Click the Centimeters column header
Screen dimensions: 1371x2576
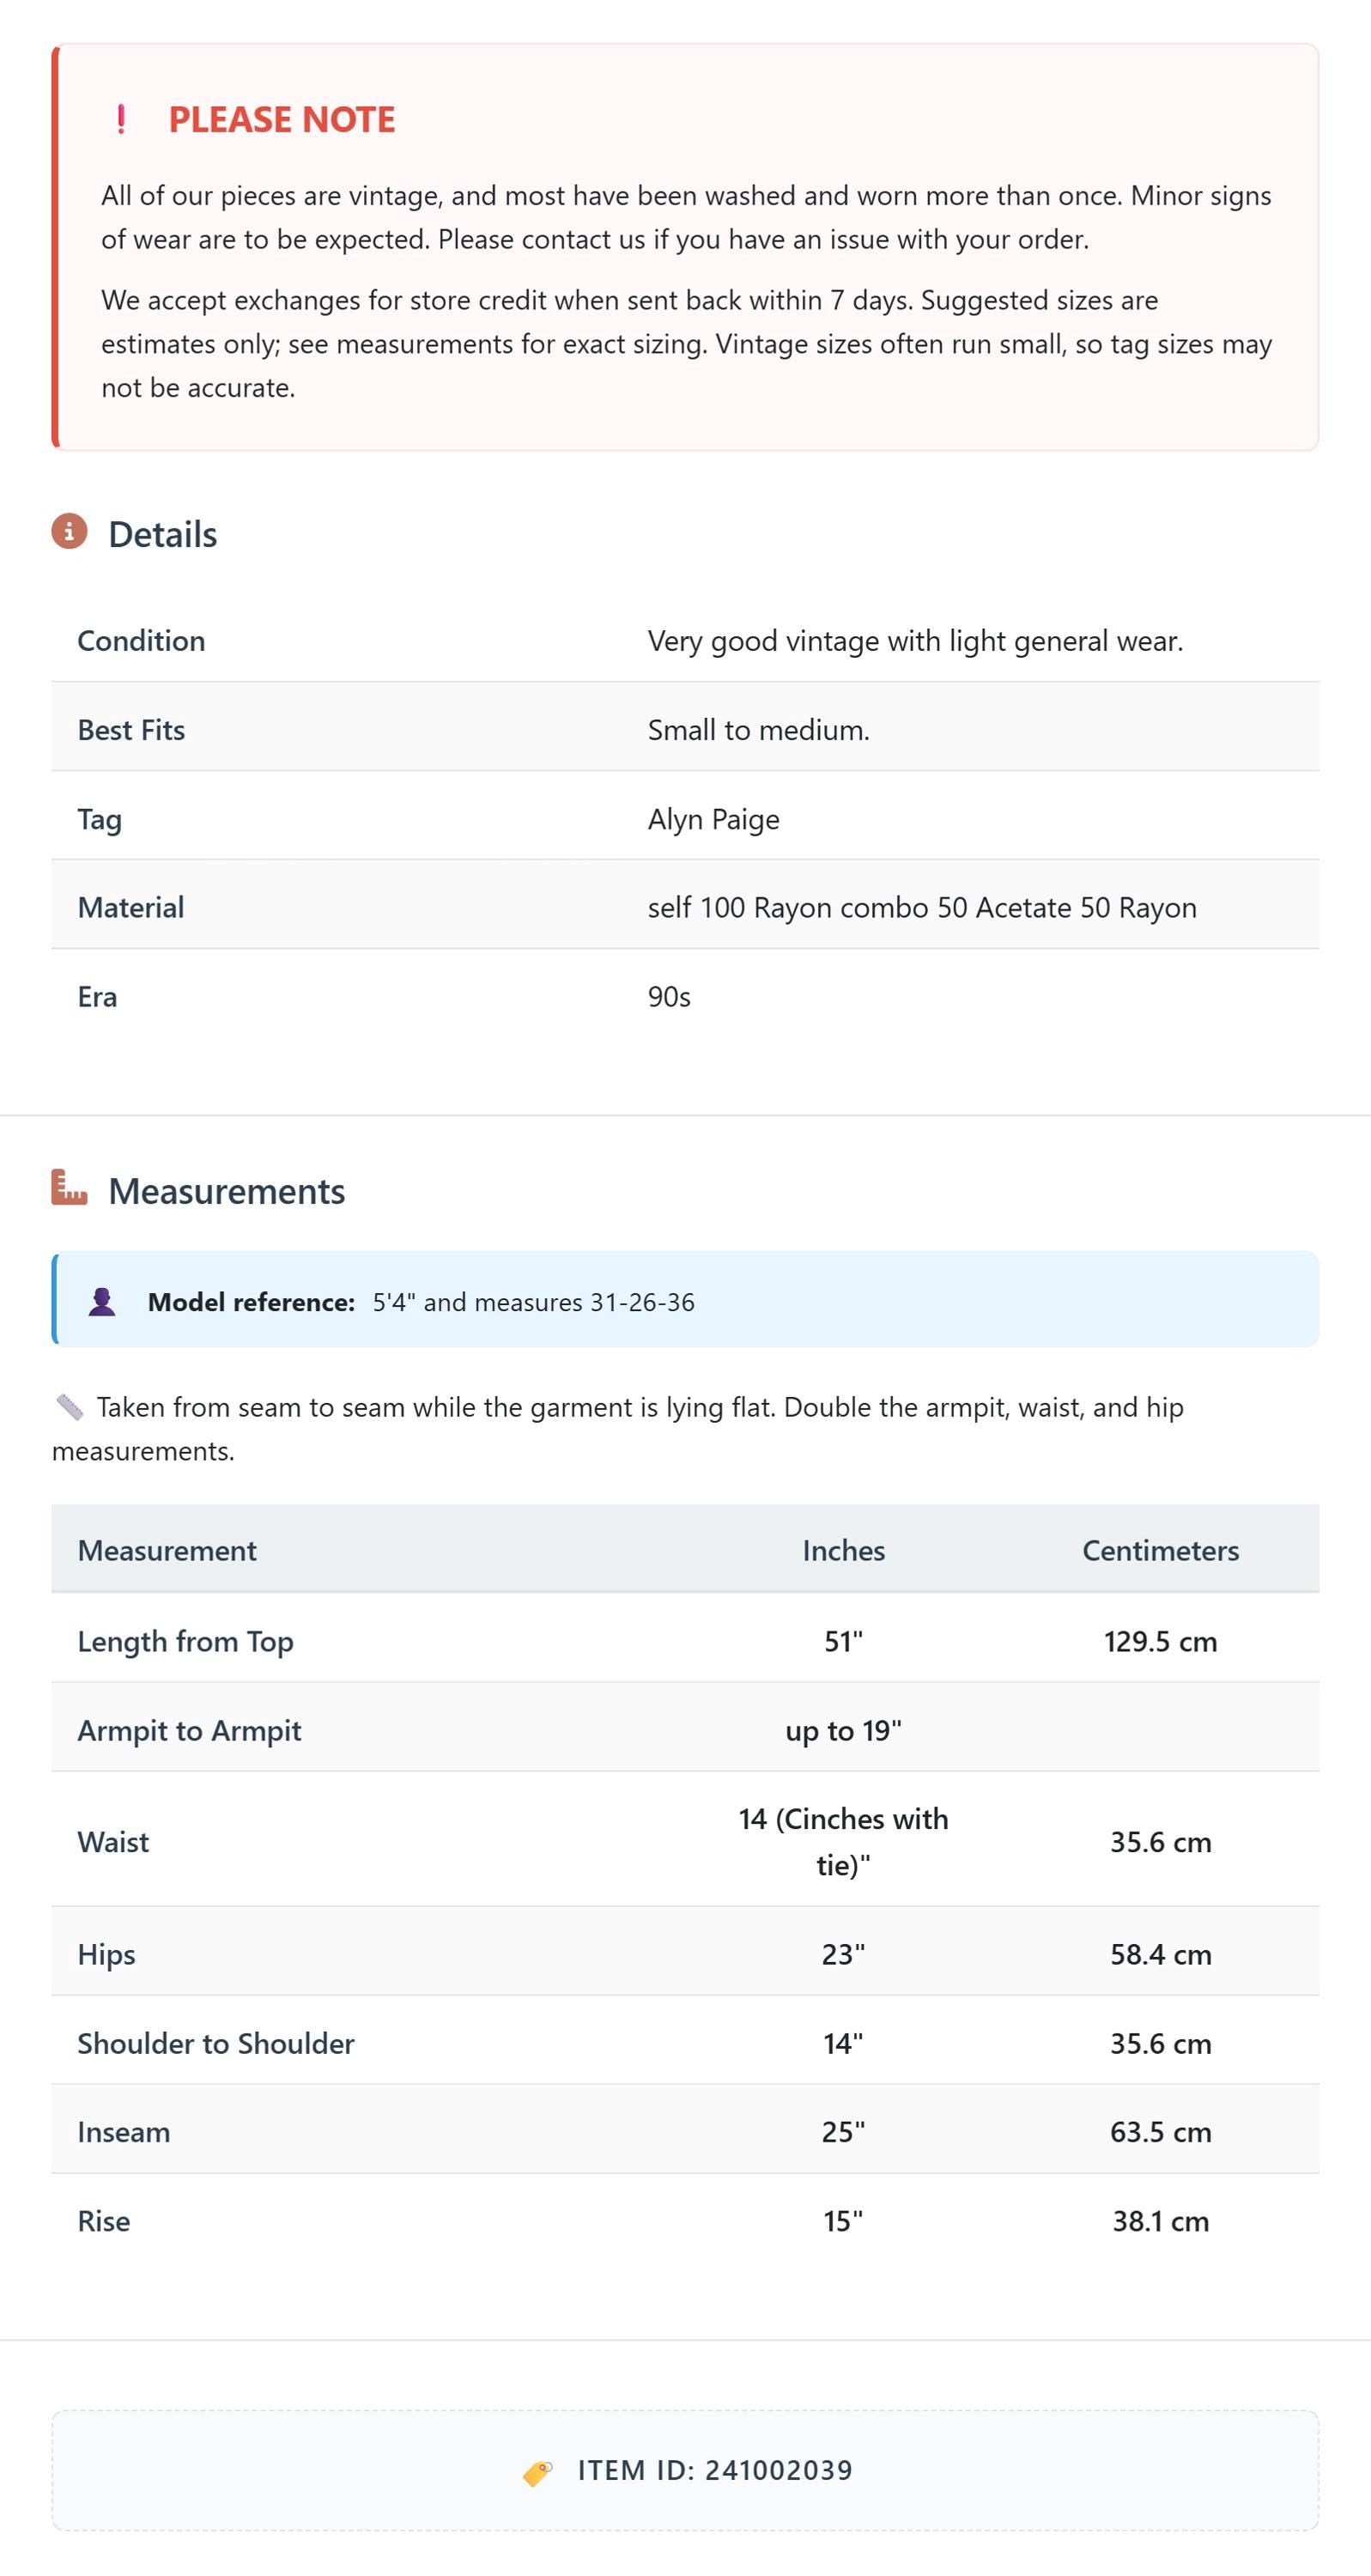pos(1160,1550)
